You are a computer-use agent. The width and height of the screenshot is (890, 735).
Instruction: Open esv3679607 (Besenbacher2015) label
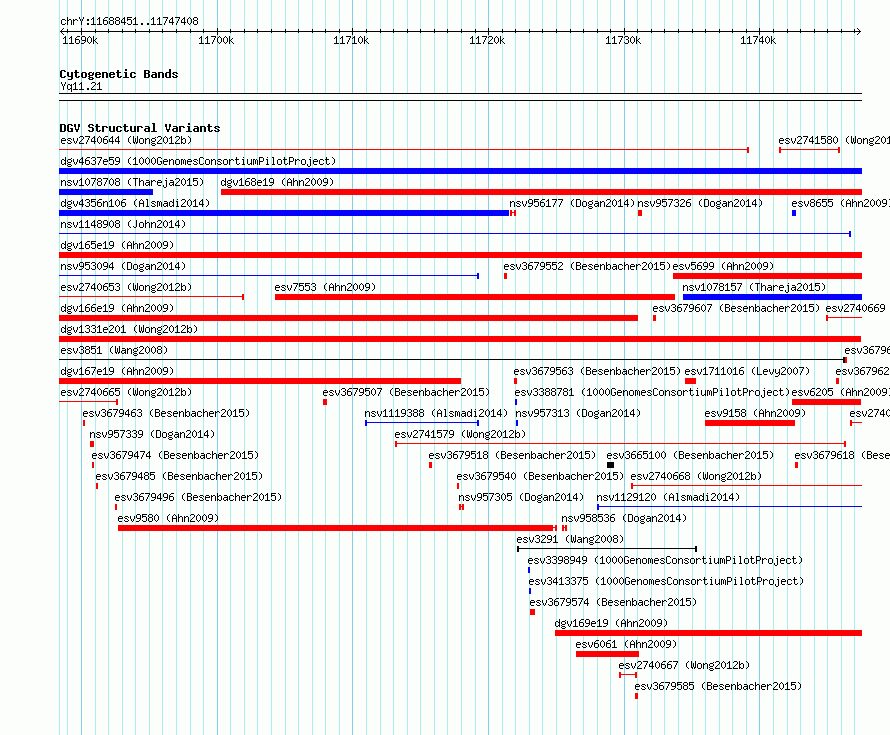(736, 308)
